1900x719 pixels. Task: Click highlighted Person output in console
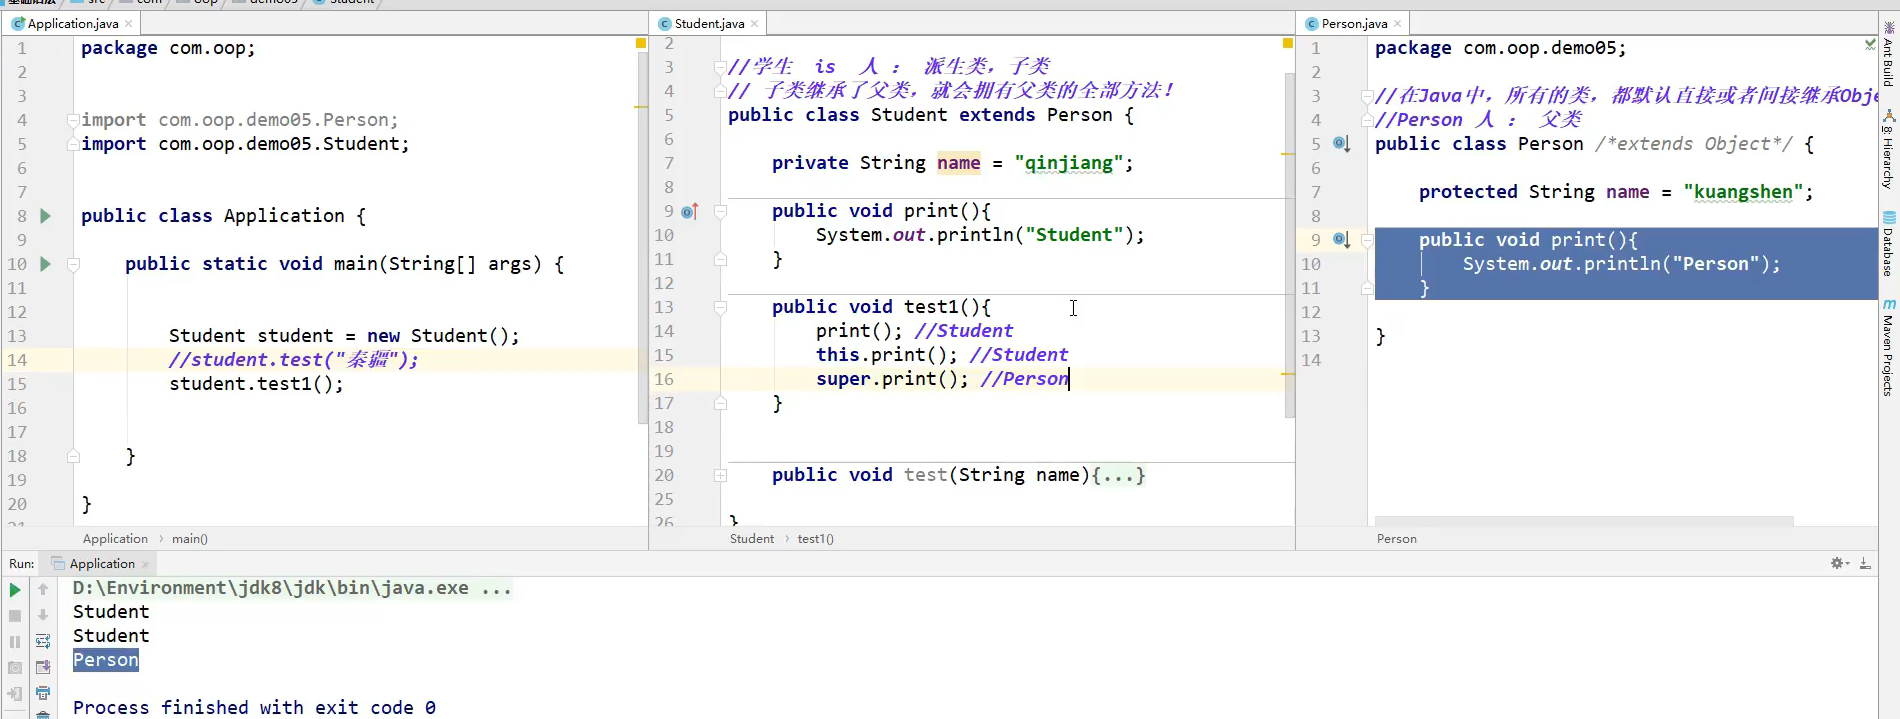pyautogui.click(x=106, y=660)
